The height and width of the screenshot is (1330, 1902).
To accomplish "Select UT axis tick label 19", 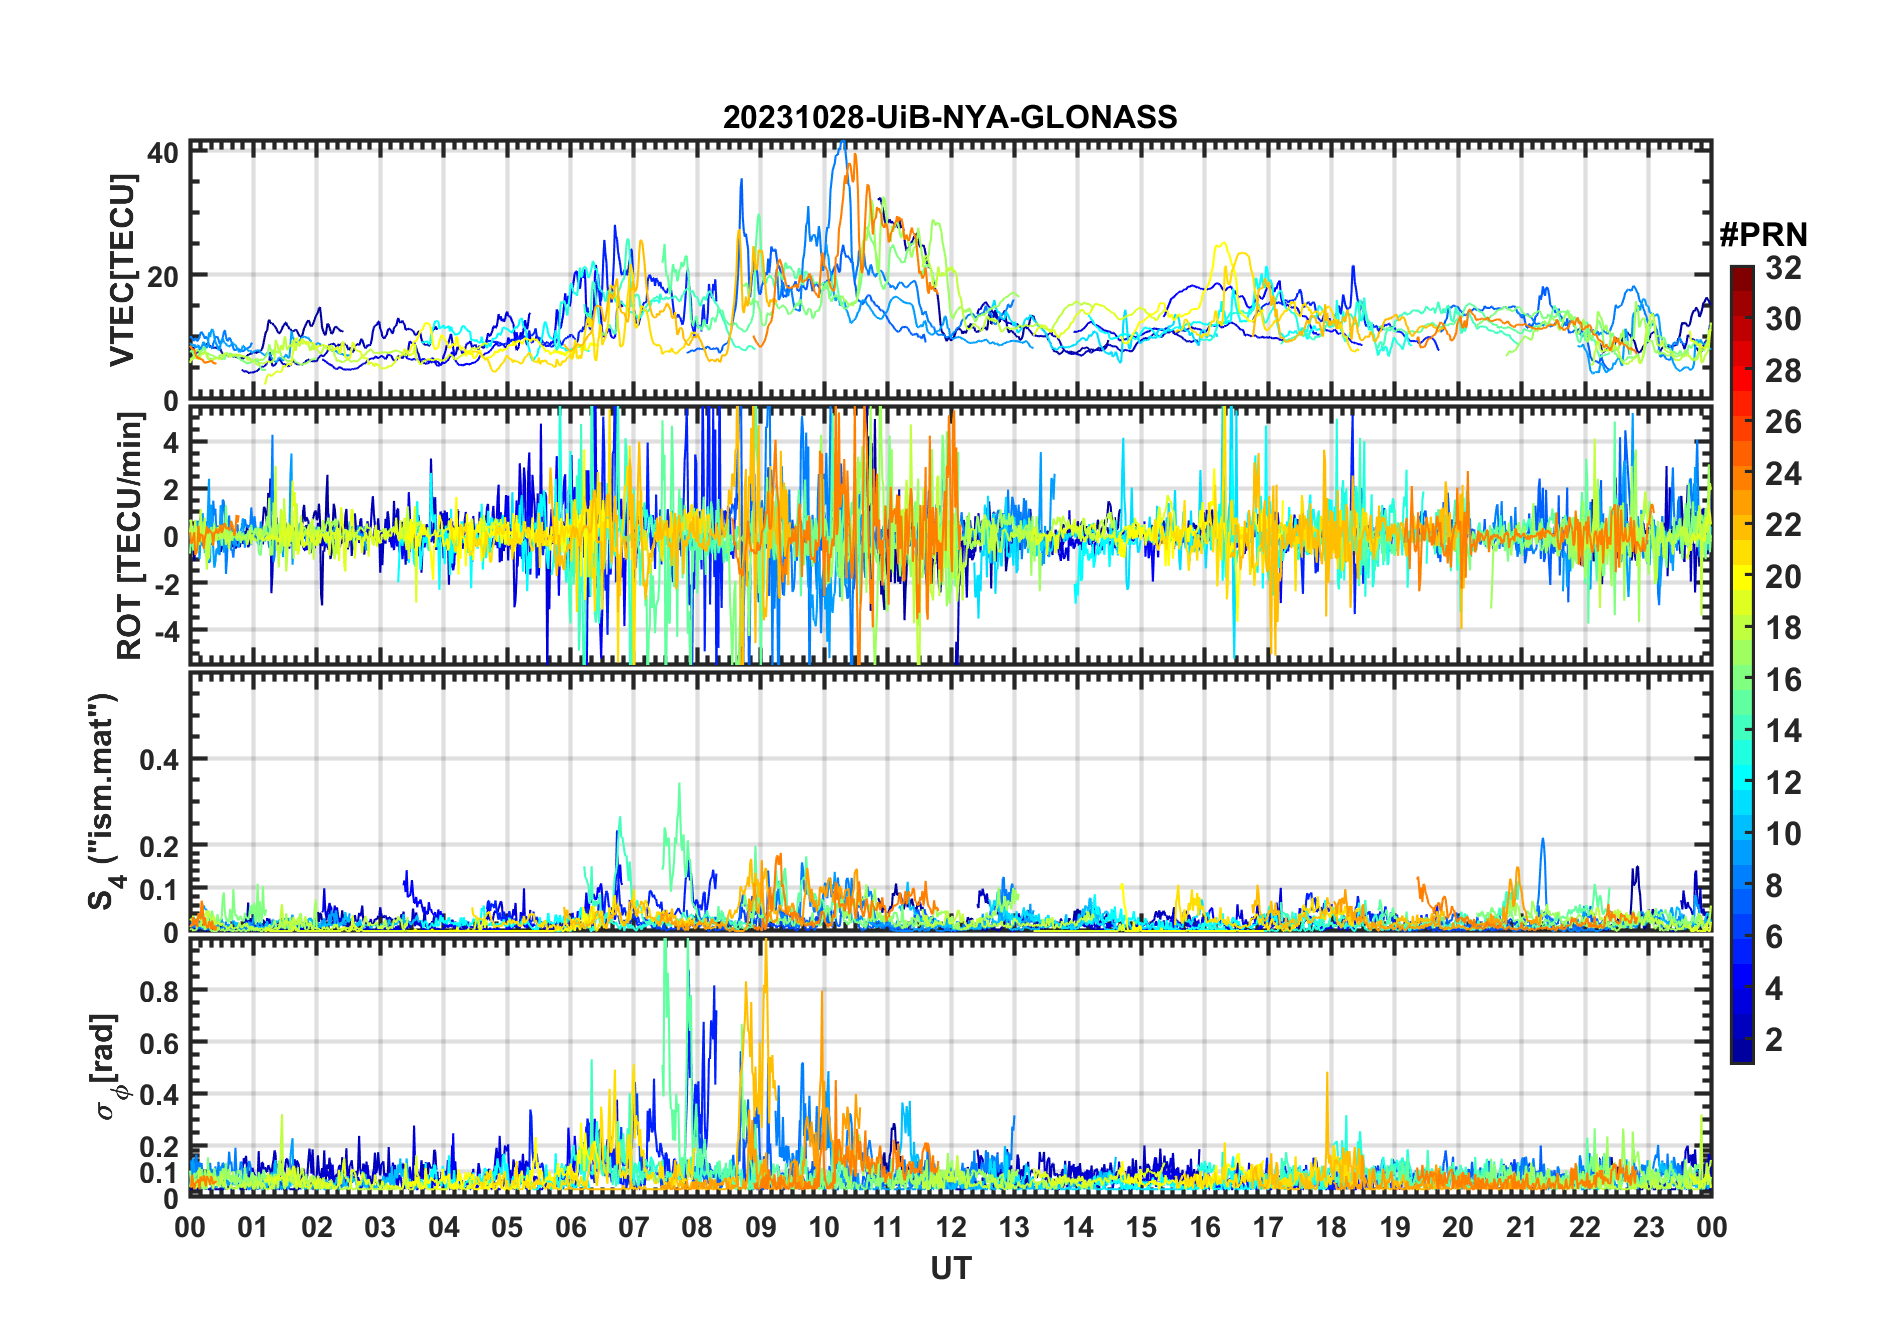I will click(x=1395, y=1227).
